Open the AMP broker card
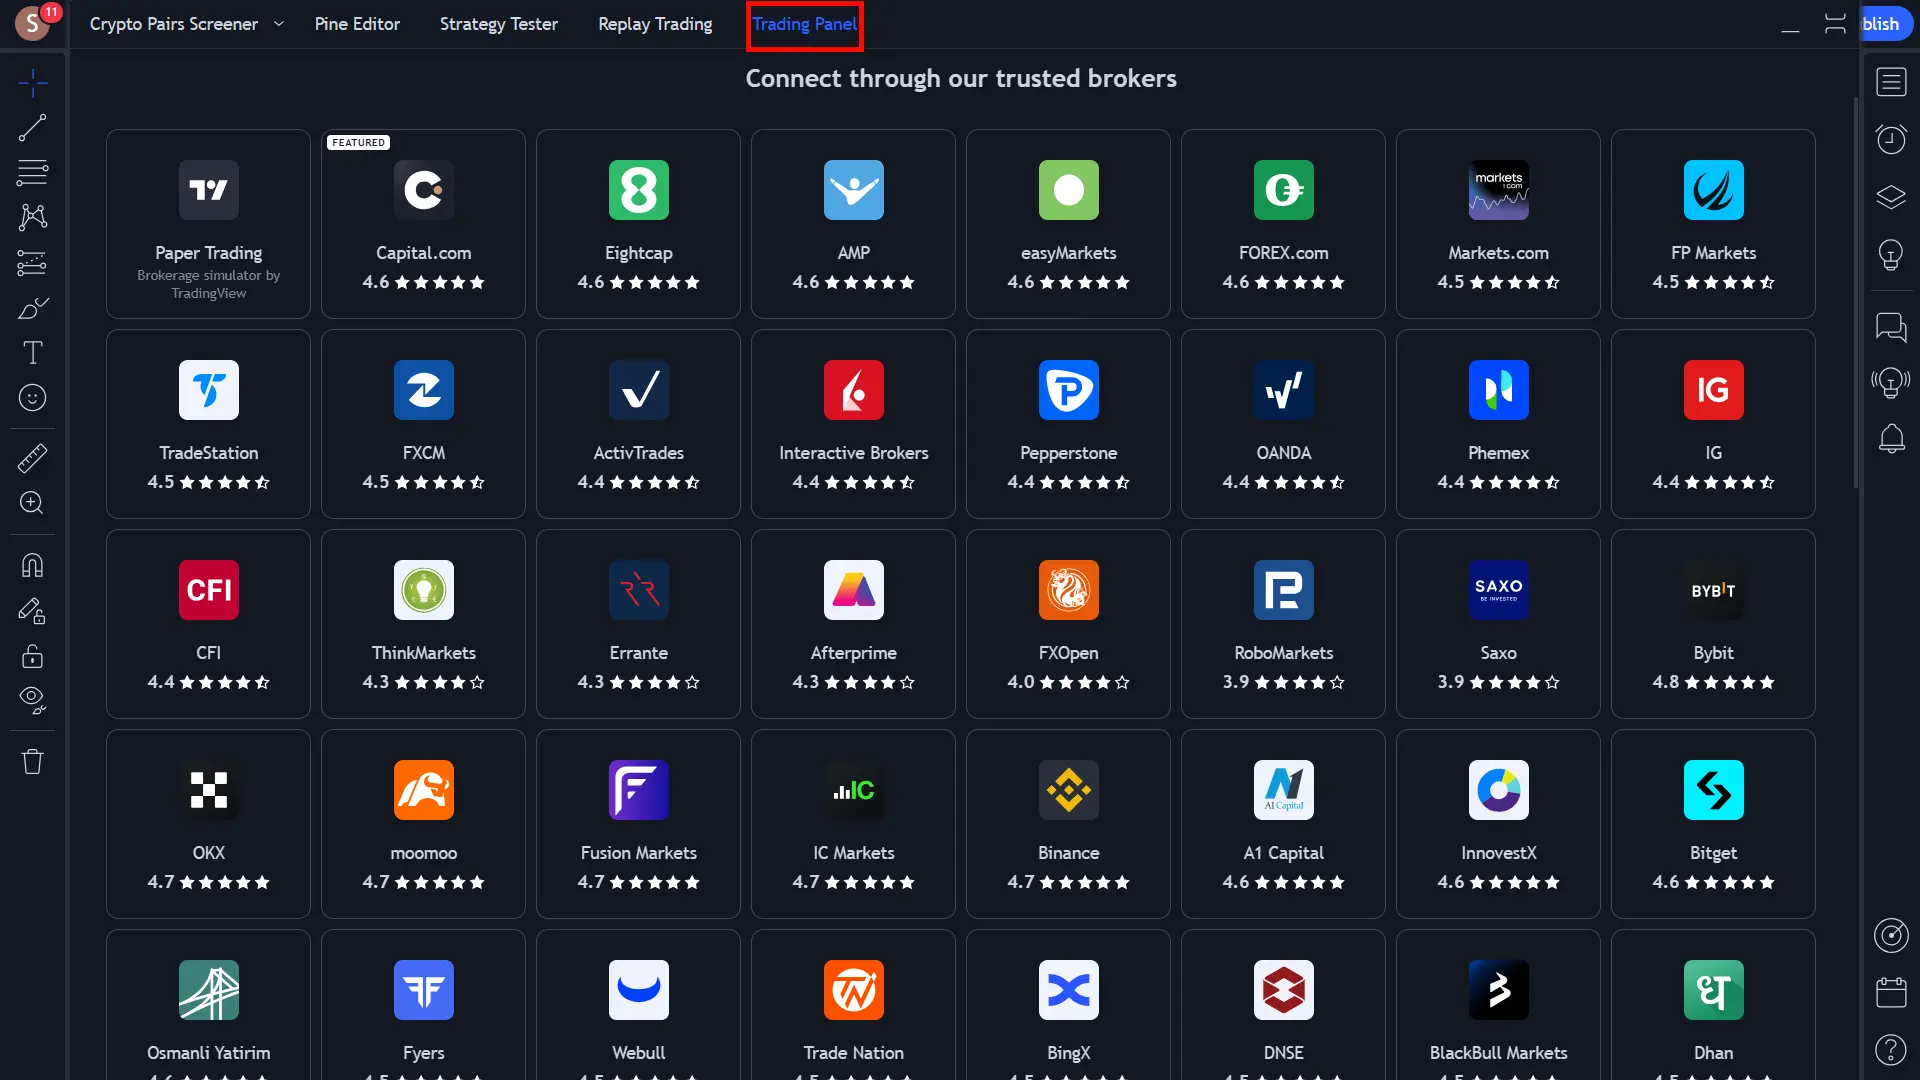This screenshot has width=1920, height=1080. (853, 224)
